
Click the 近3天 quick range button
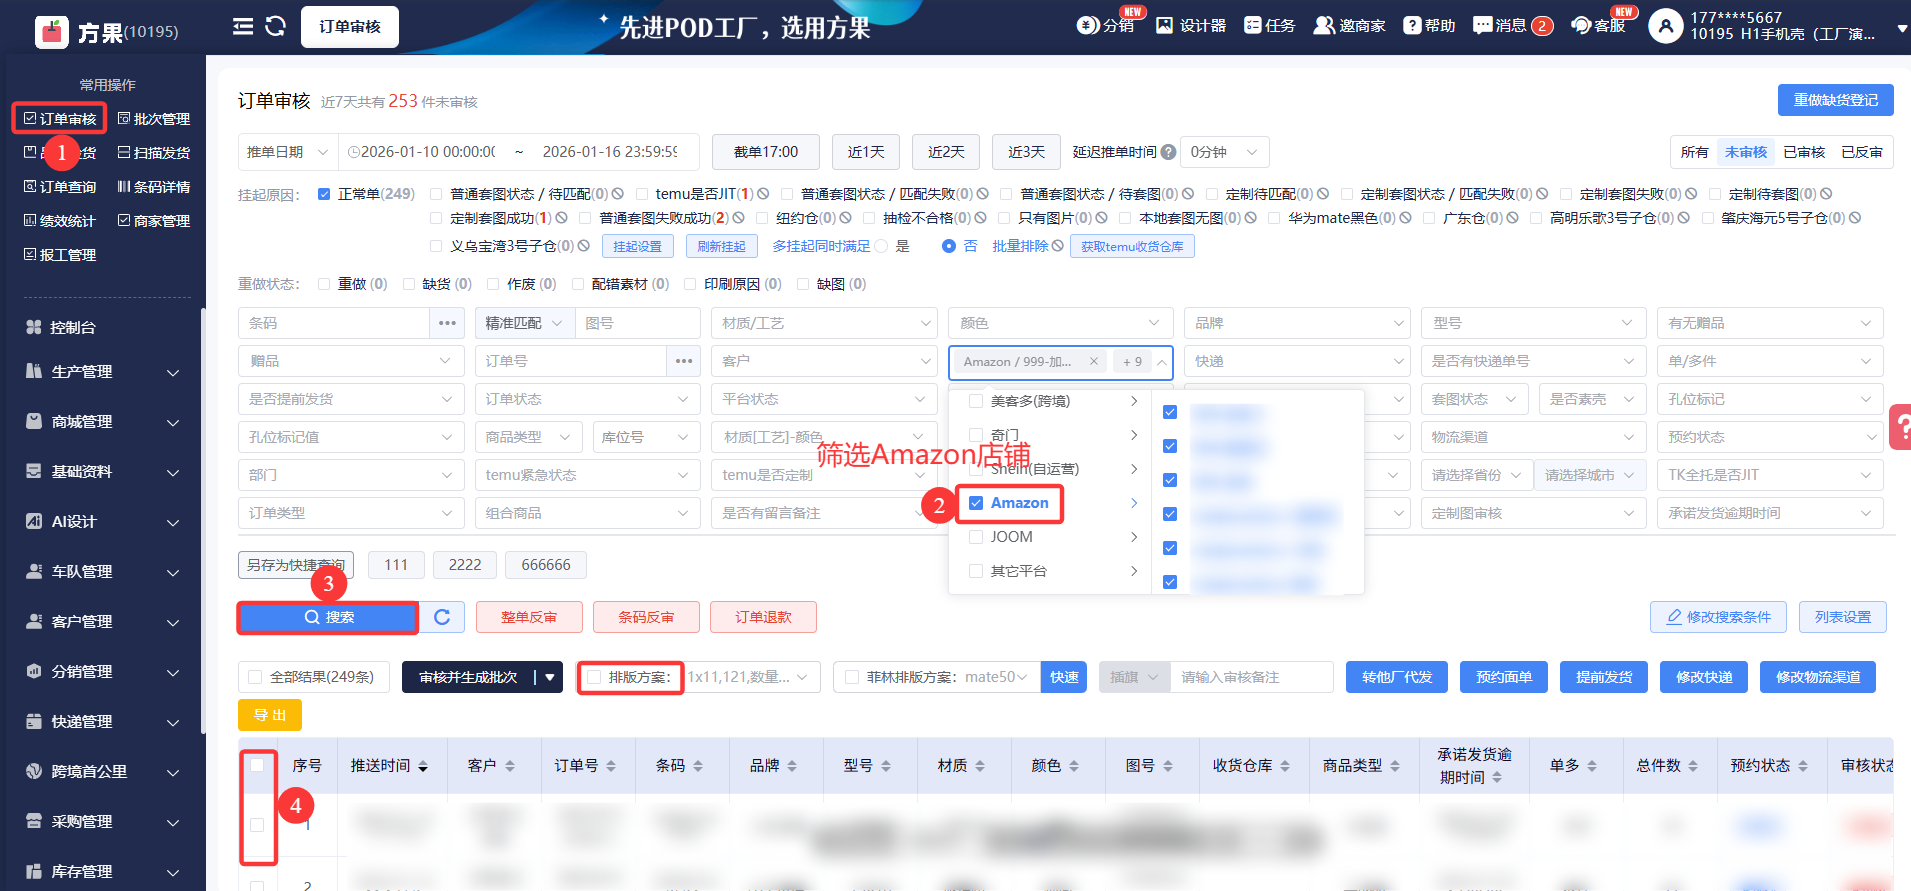coord(1026,152)
